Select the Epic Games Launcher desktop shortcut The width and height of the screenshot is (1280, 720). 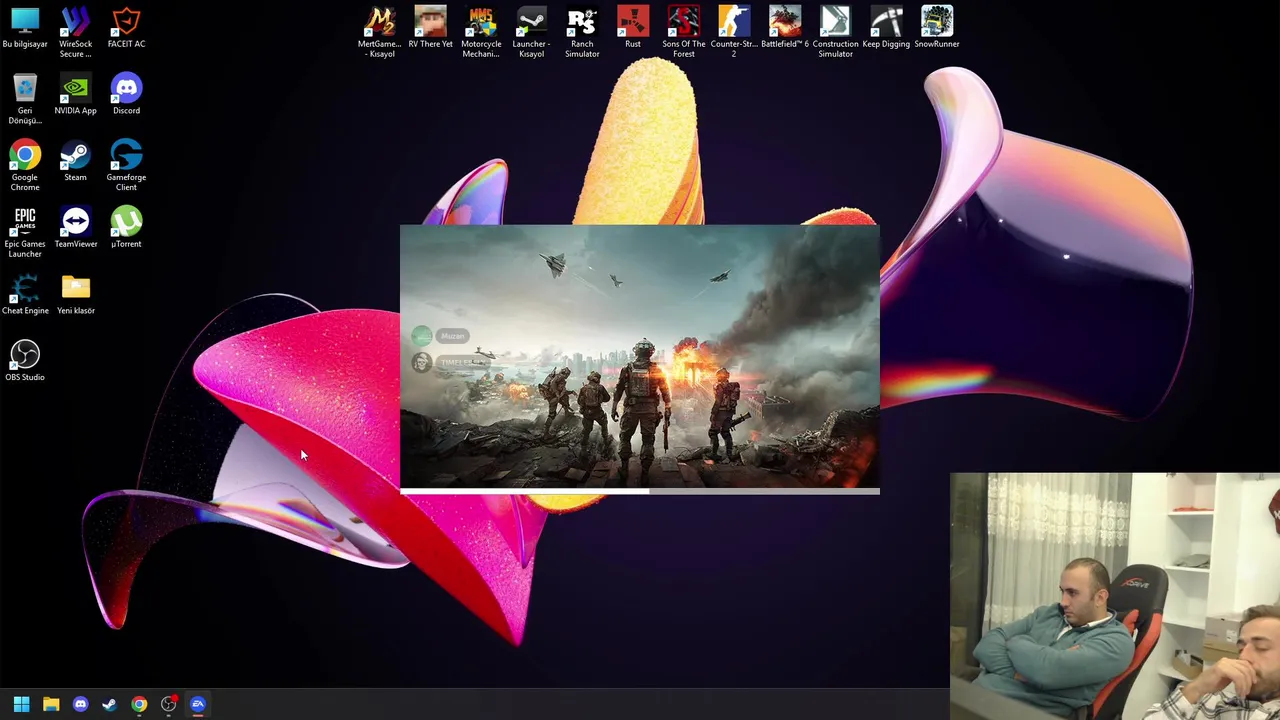tap(25, 233)
